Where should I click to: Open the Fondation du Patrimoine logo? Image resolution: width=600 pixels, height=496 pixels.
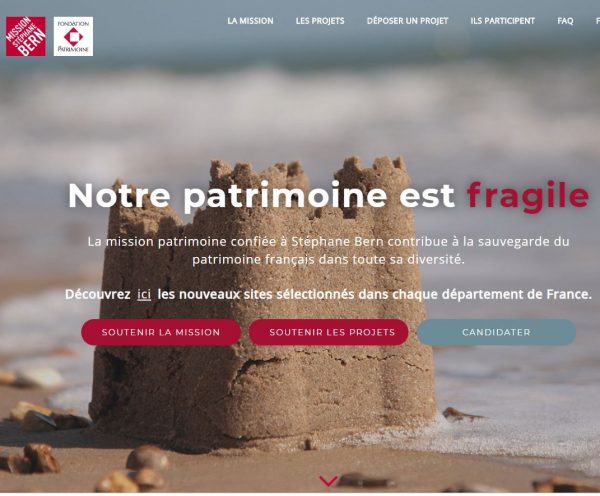73,36
